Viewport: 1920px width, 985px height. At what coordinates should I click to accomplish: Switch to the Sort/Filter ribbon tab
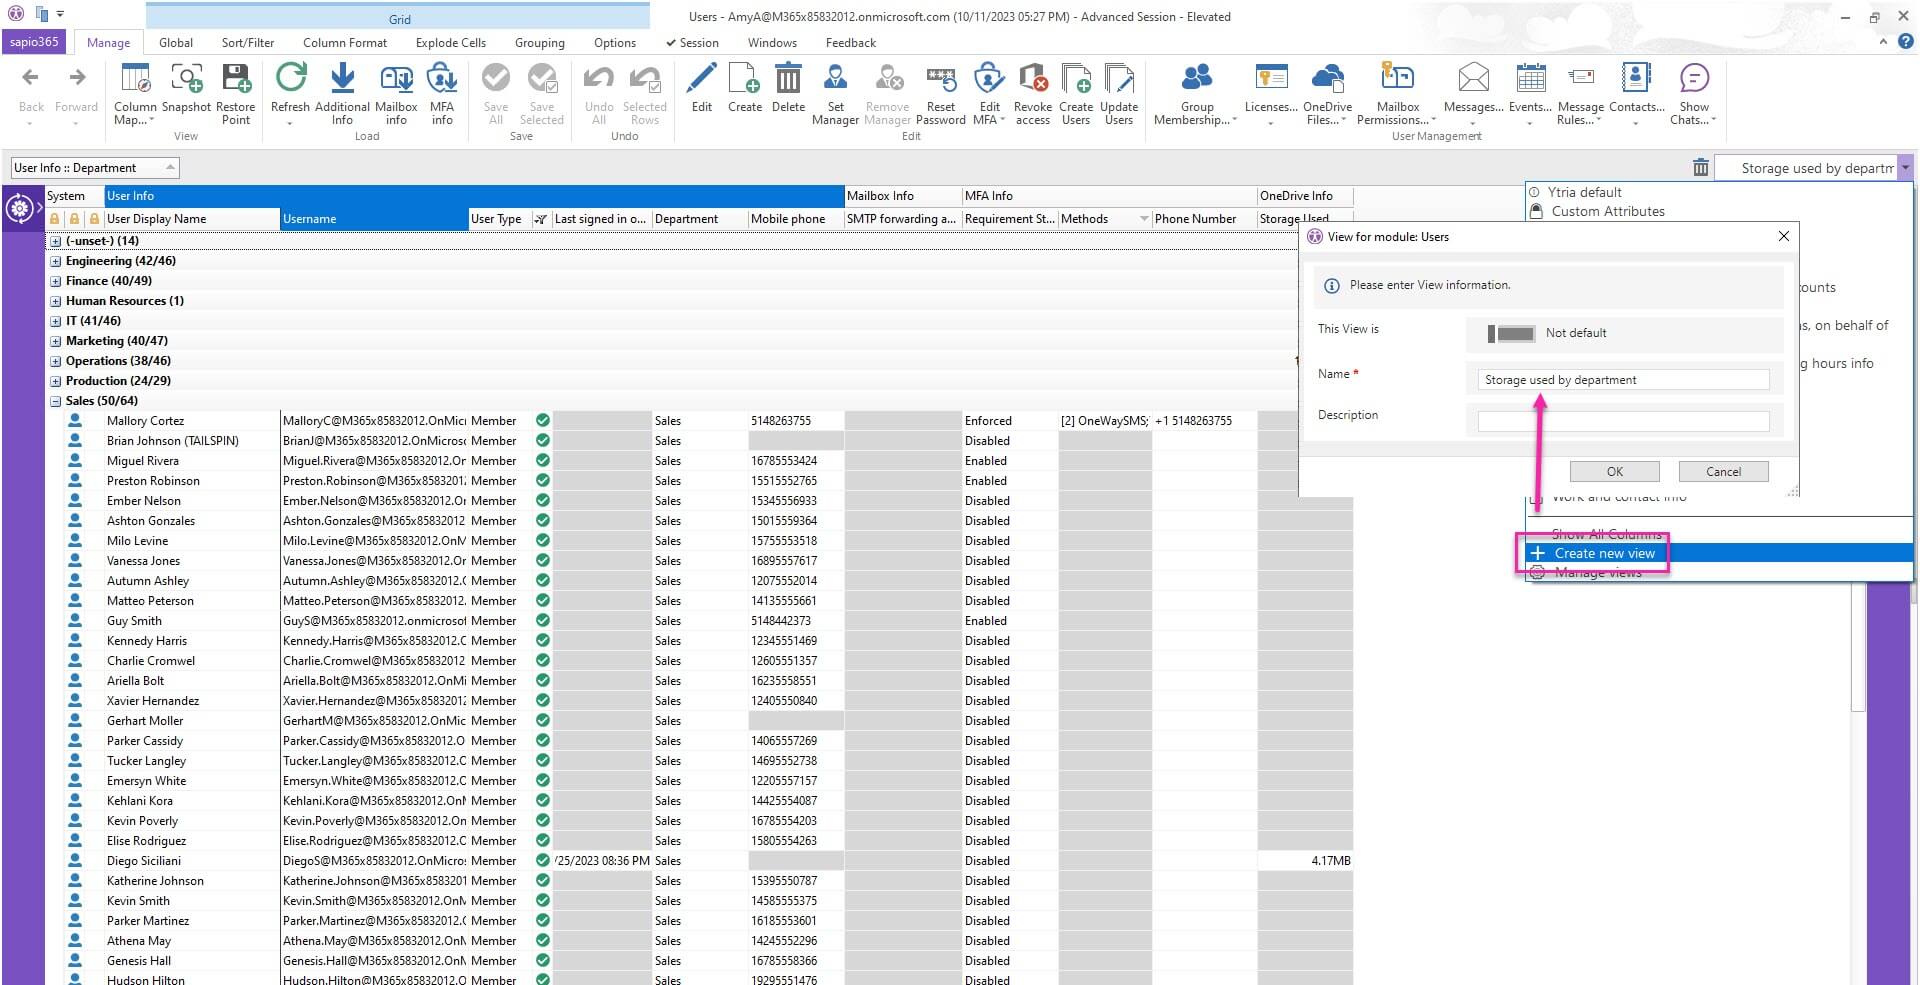(x=247, y=43)
